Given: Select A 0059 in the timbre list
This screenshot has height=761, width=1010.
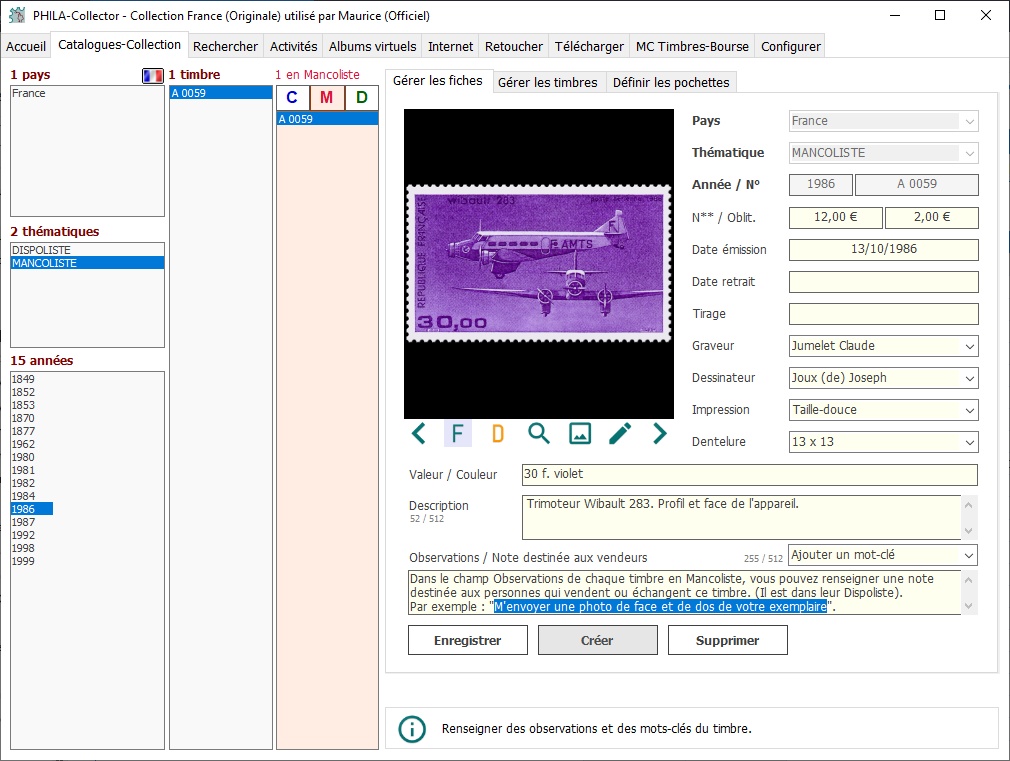Looking at the screenshot, I should coord(221,93).
